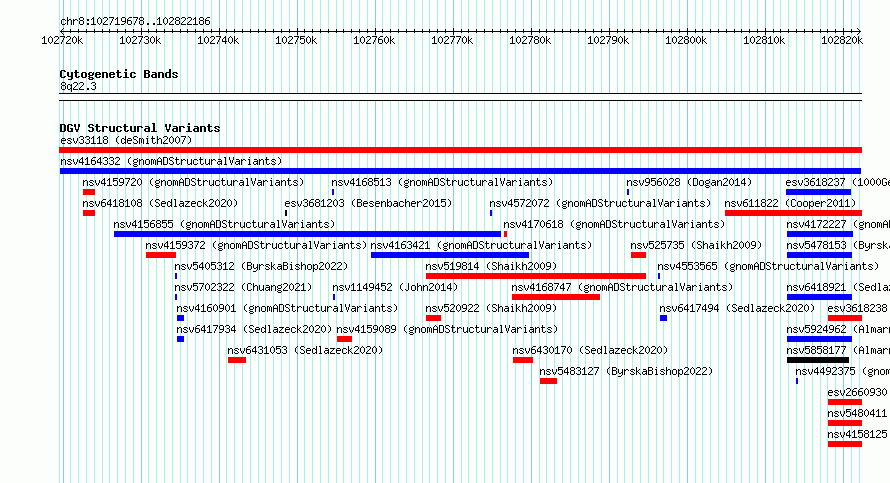Image resolution: width=890 pixels, height=483 pixels.
Task: Select the nsv5858177 variant label
Action: pyautogui.click(x=838, y=350)
